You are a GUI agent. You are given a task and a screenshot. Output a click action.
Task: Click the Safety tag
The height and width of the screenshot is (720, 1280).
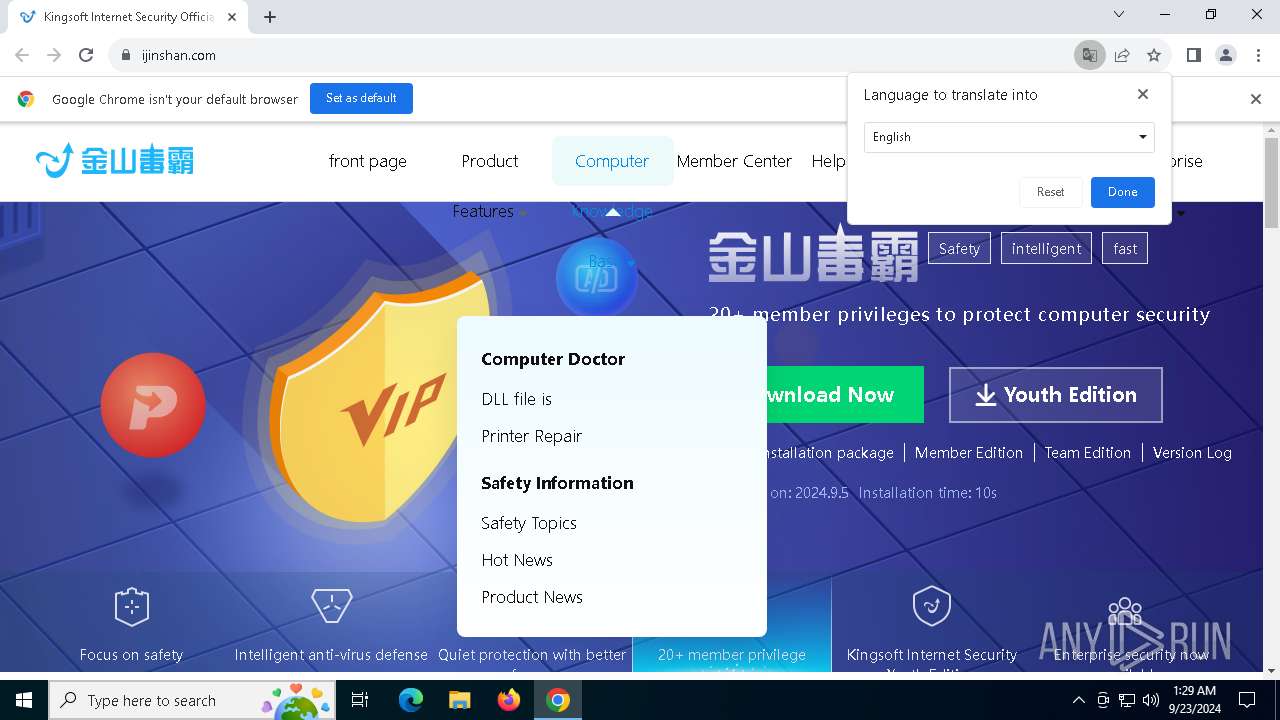[959, 248]
